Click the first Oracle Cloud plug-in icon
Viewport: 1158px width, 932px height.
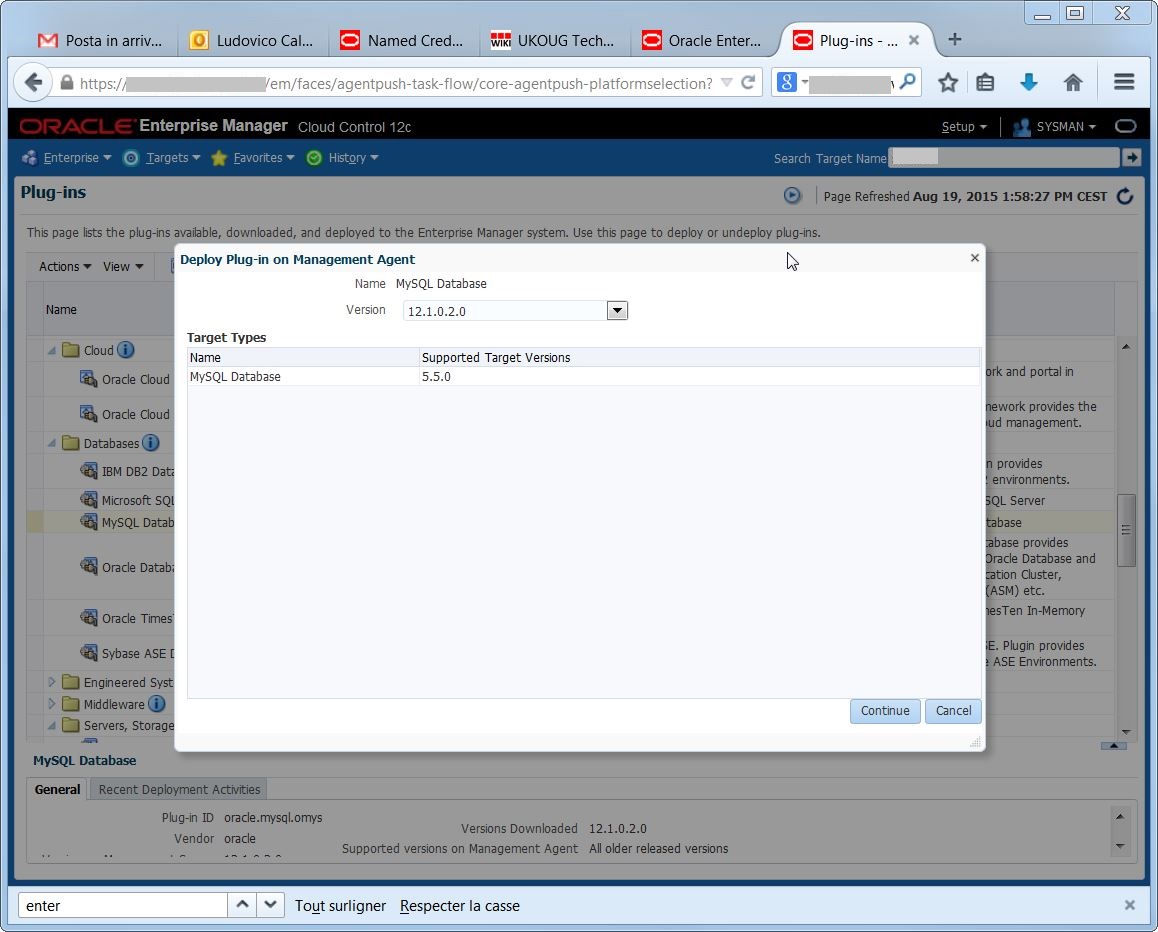pos(89,379)
